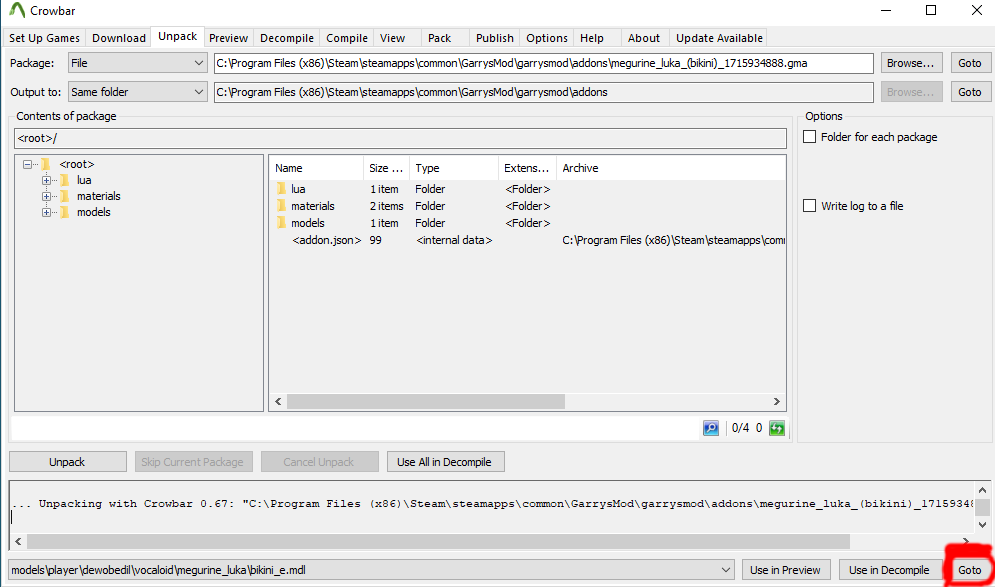
Task: Click Use in Decompile button
Action: click(x=889, y=570)
